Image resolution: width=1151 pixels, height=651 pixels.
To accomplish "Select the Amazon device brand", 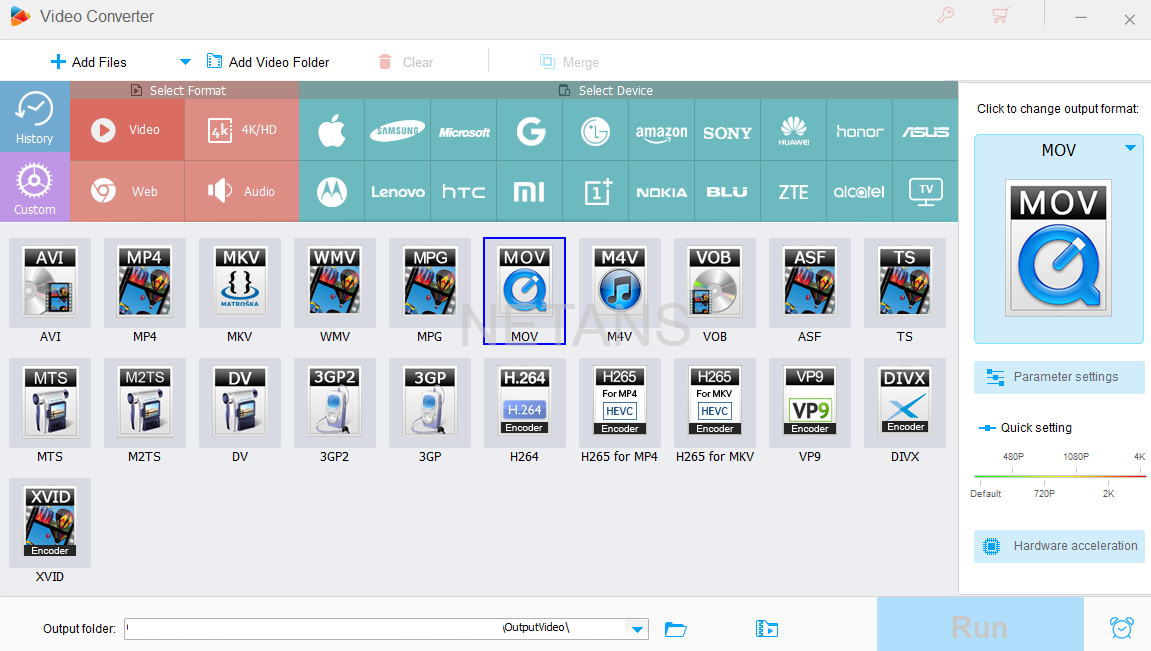I will (x=661, y=131).
